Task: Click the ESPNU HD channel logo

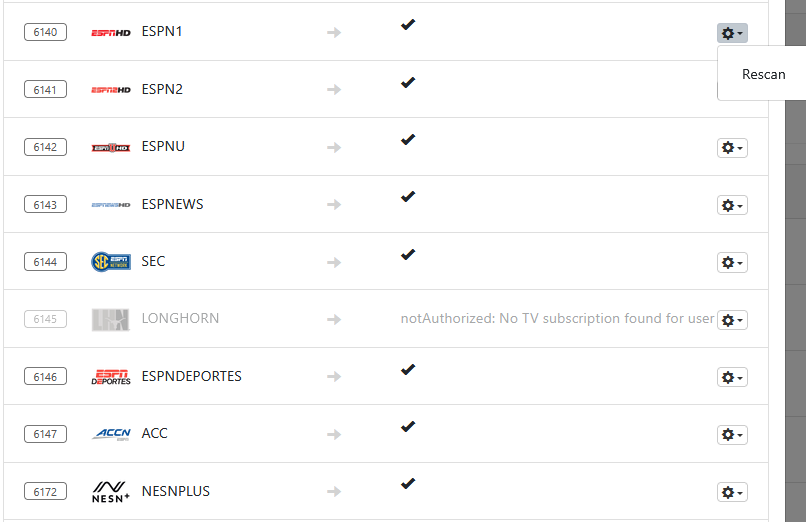Action: tap(111, 148)
